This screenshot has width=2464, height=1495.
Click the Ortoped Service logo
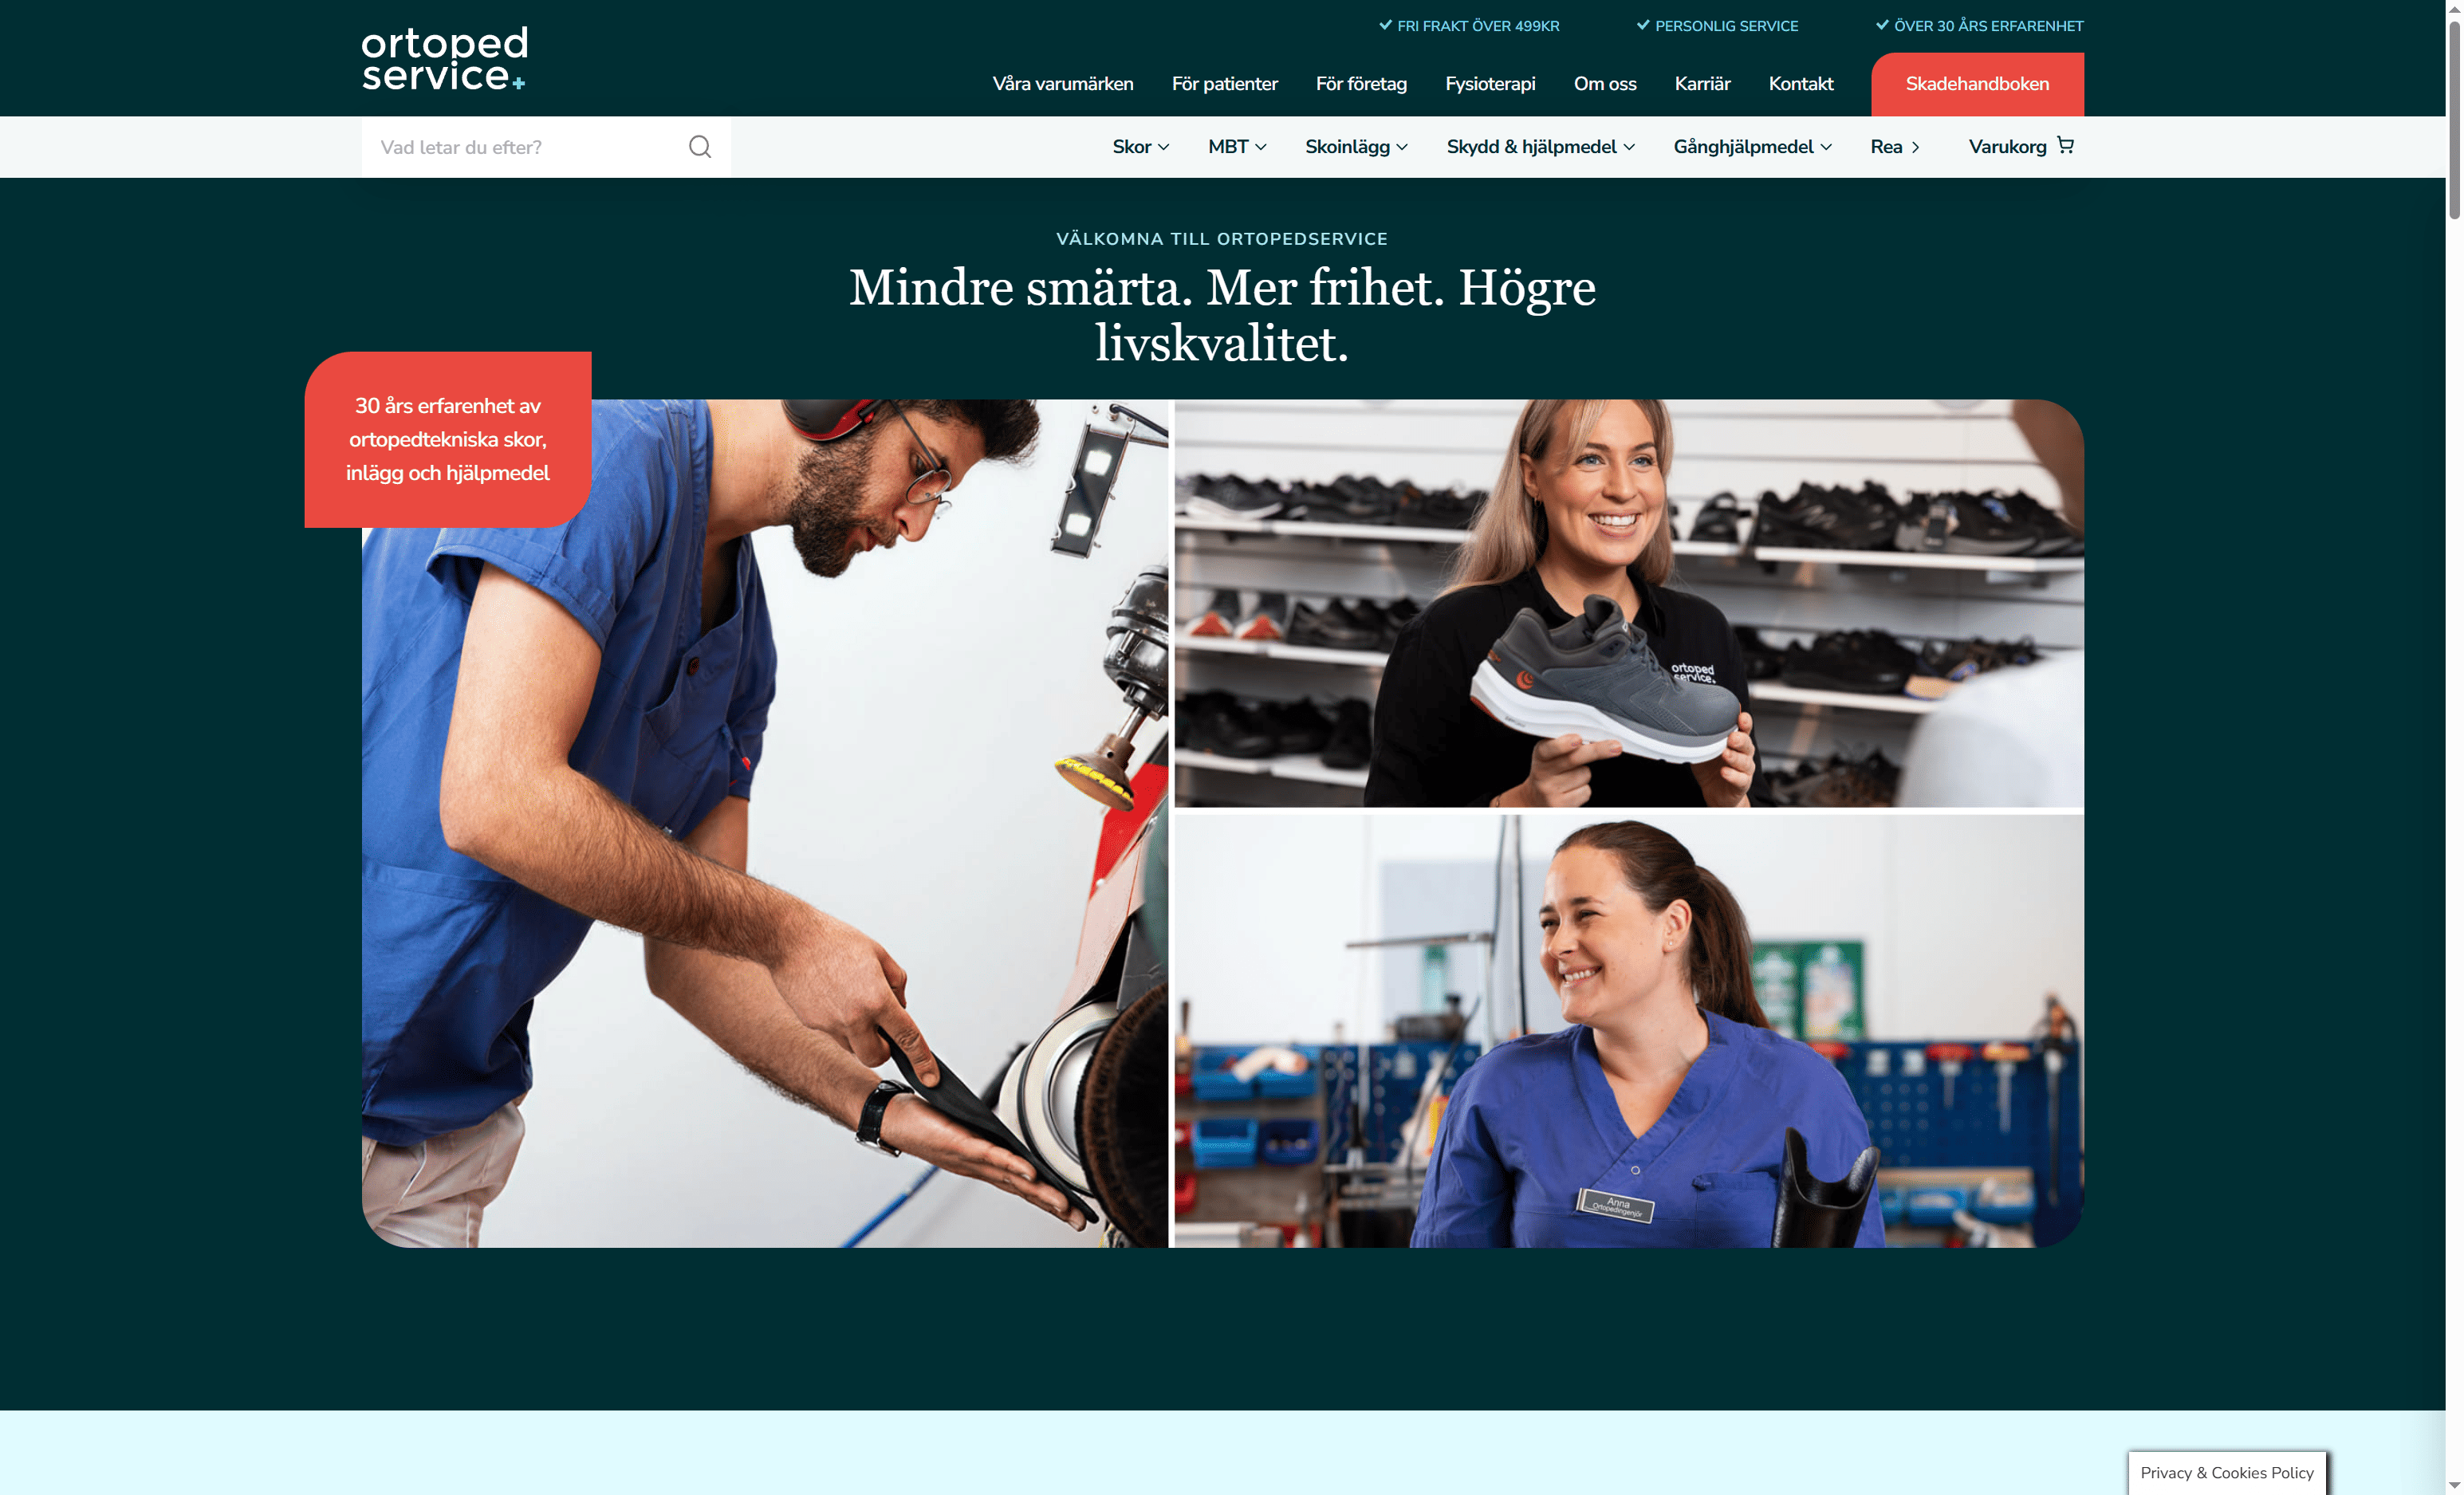click(x=444, y=59)
